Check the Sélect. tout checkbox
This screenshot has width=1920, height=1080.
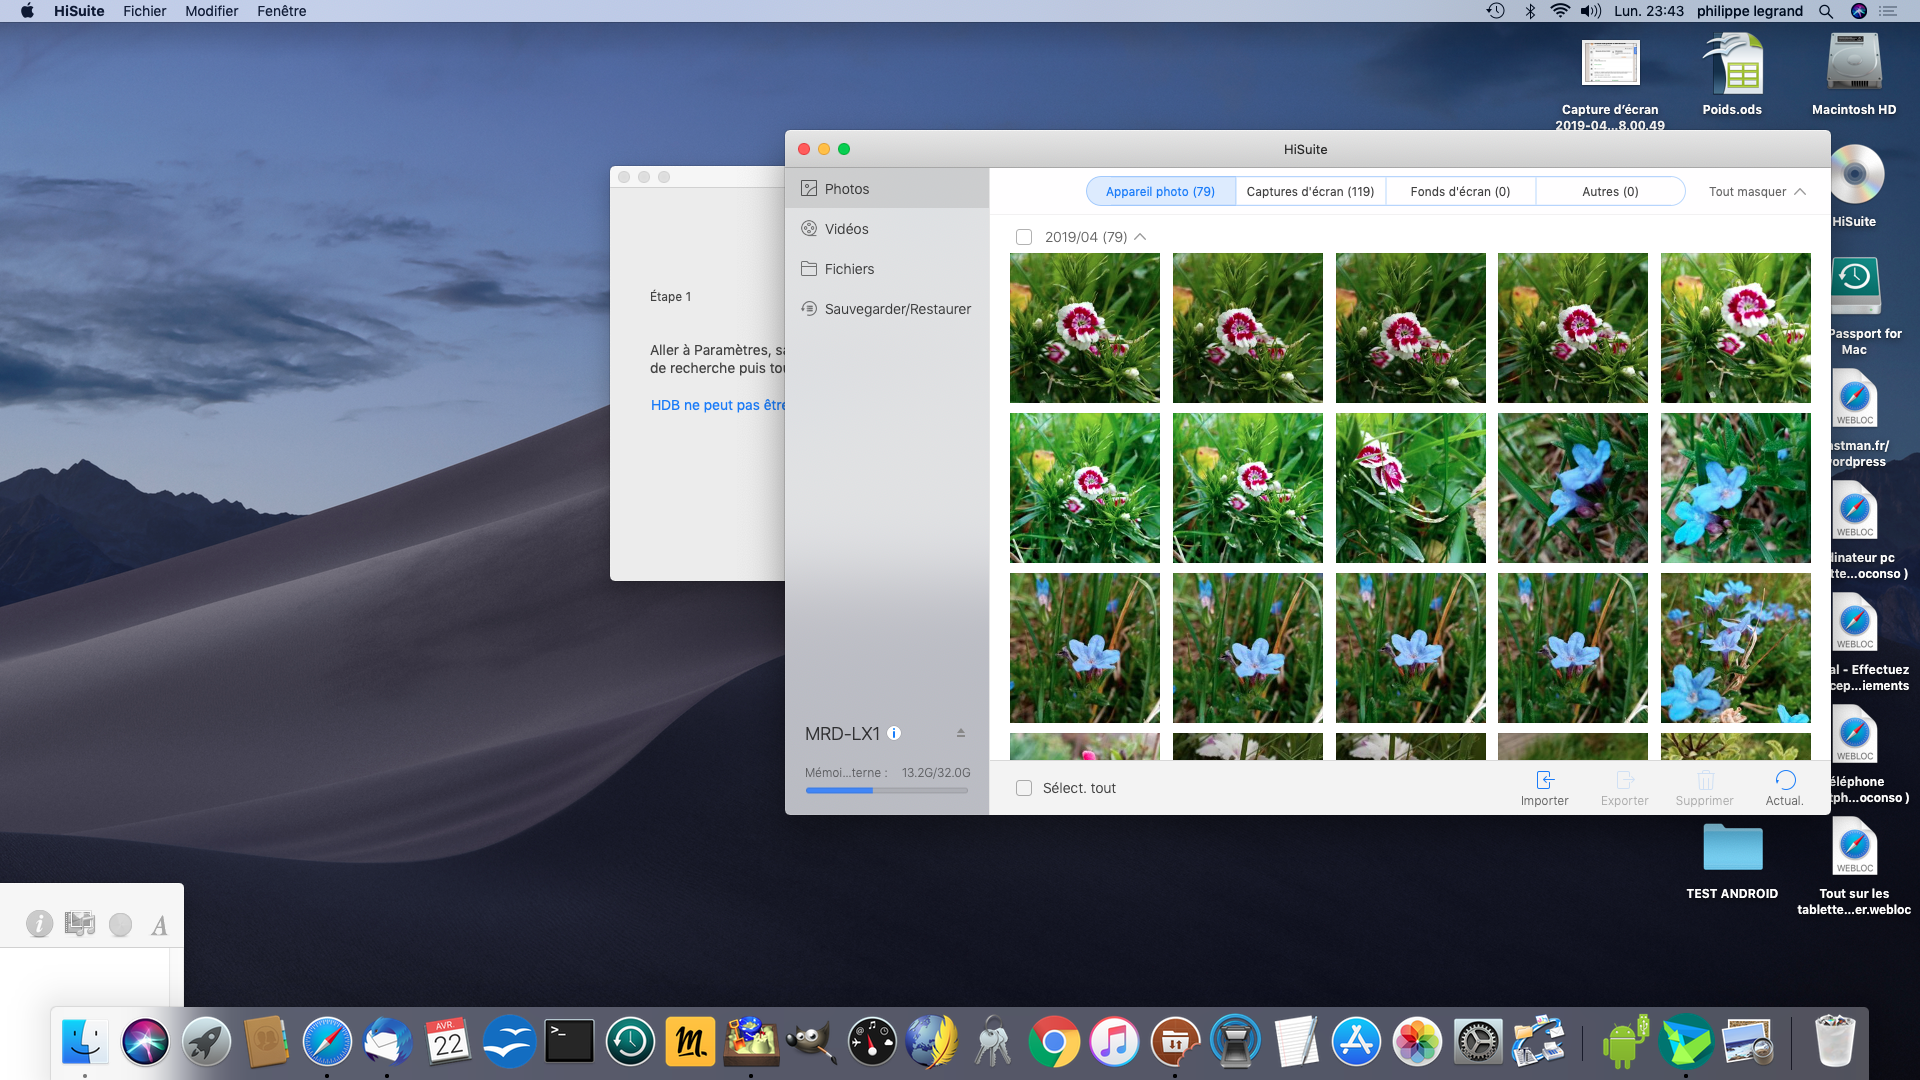coord(1024,788)
